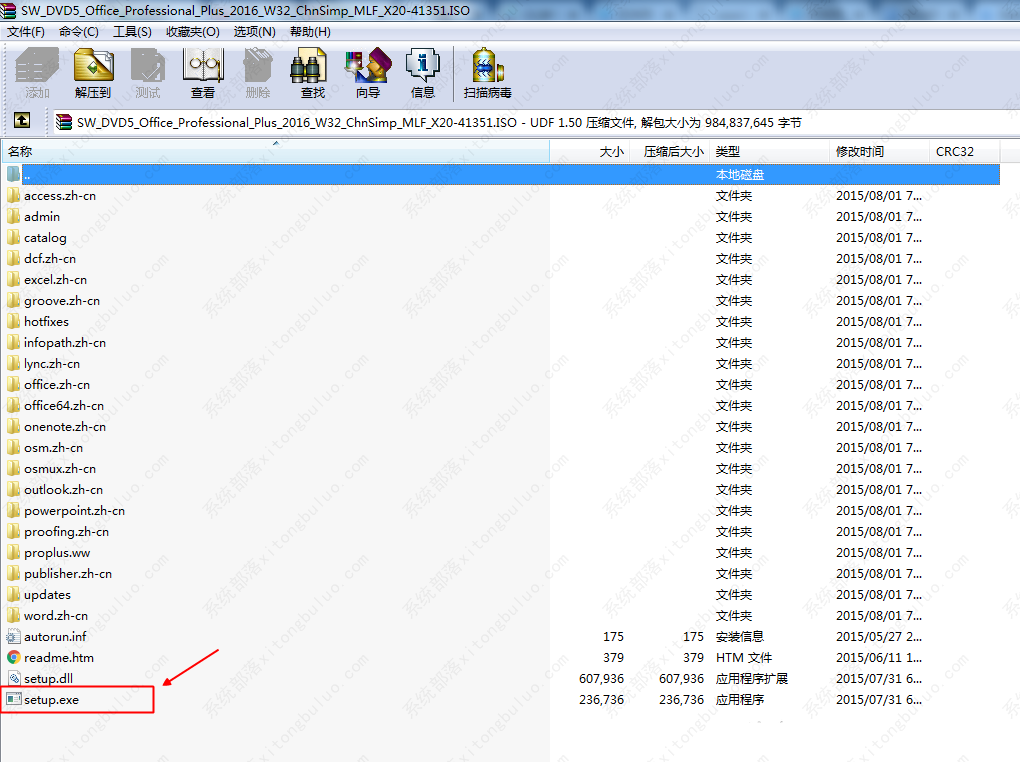Viewport: 1020px width, 762px height.
Task: Click the Test (测试) toolbar icon
Action: (148, 66)
